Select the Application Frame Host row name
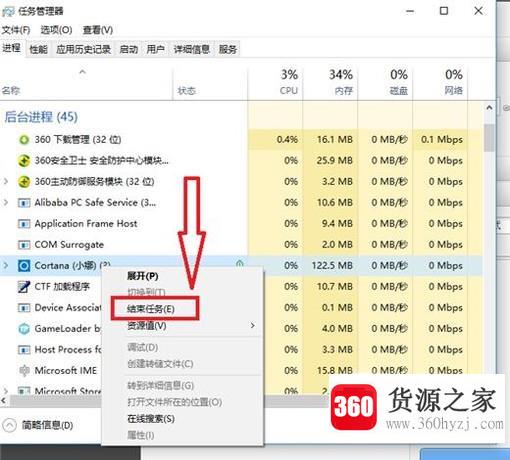The height and width of the screenshot is (460, 510). pyautogui.click(x=86, y=224)
